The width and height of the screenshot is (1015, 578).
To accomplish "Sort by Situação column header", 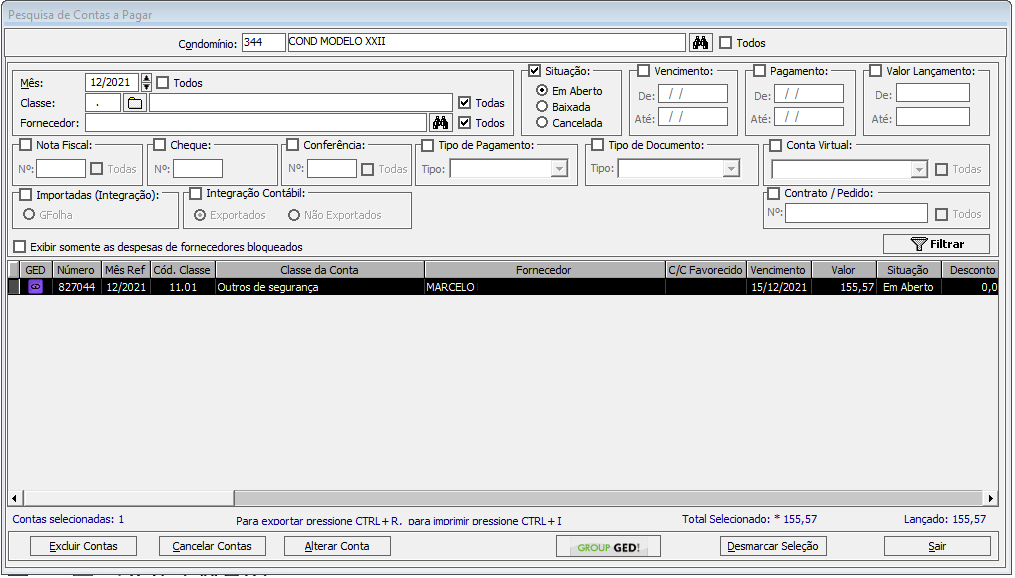I will 908,270.
